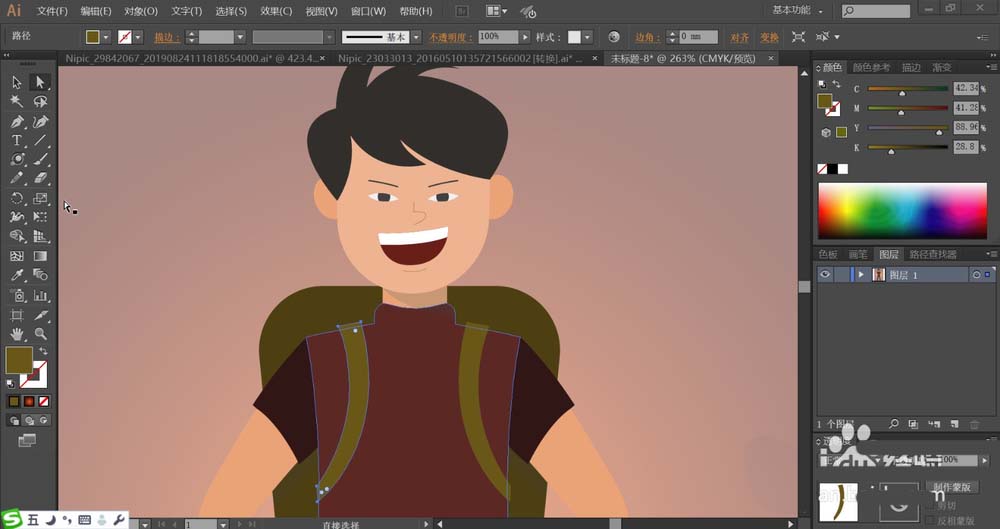Open the stroke weight dropdown

click(240, 37)
